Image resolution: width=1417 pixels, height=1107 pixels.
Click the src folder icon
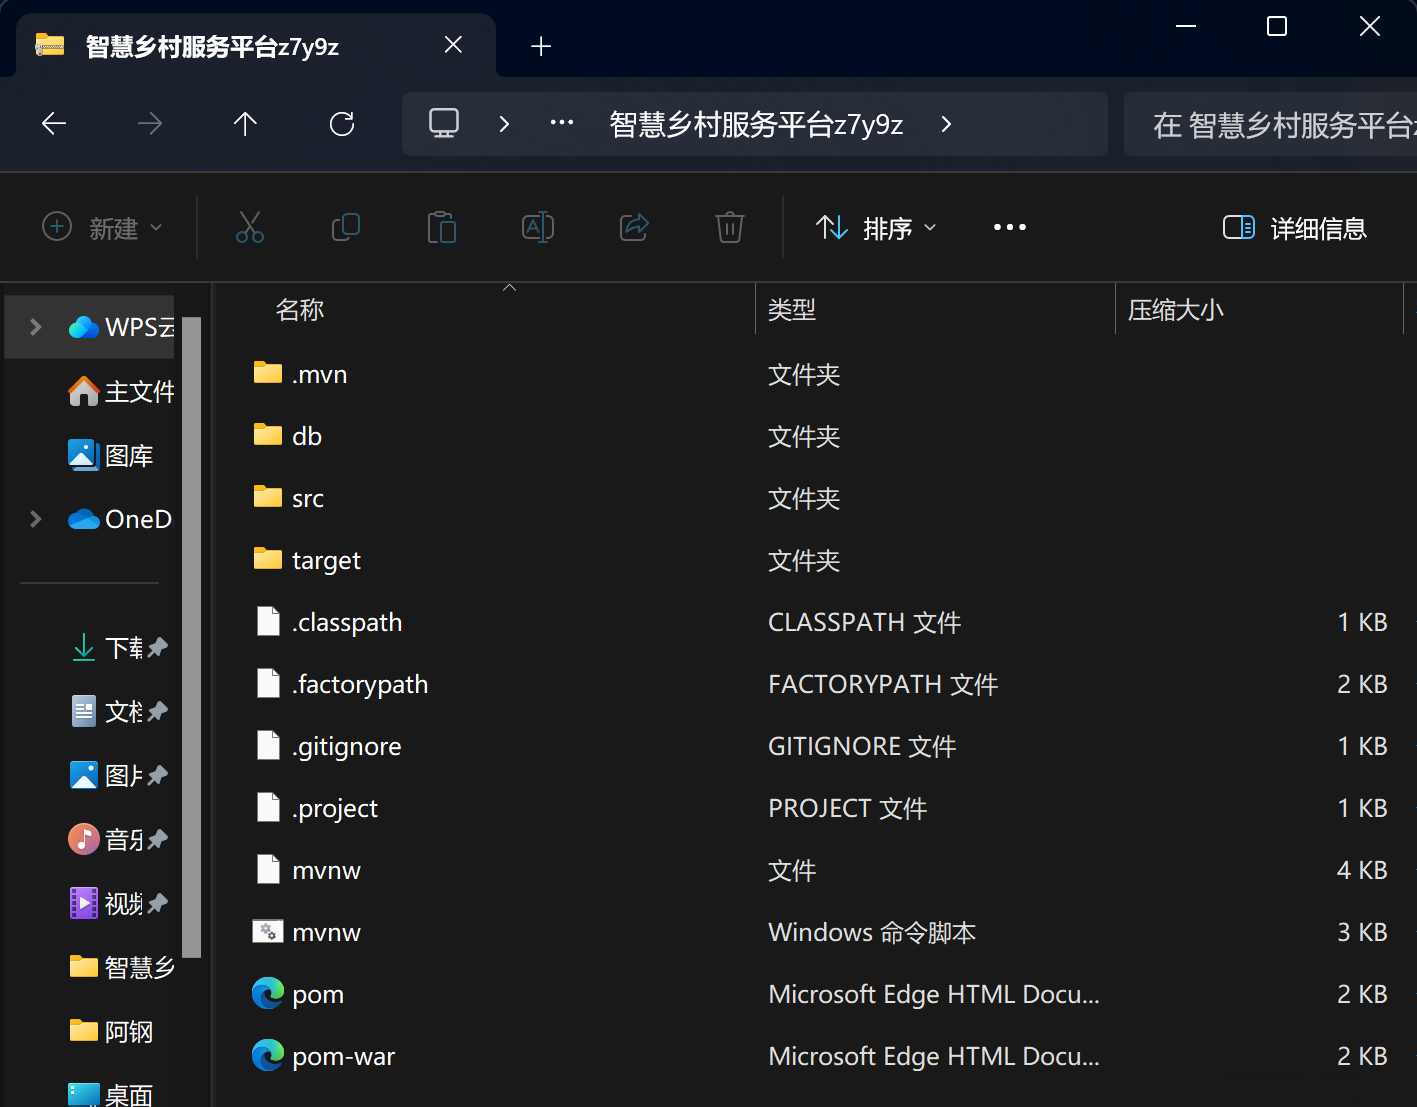tap(268, 497)
